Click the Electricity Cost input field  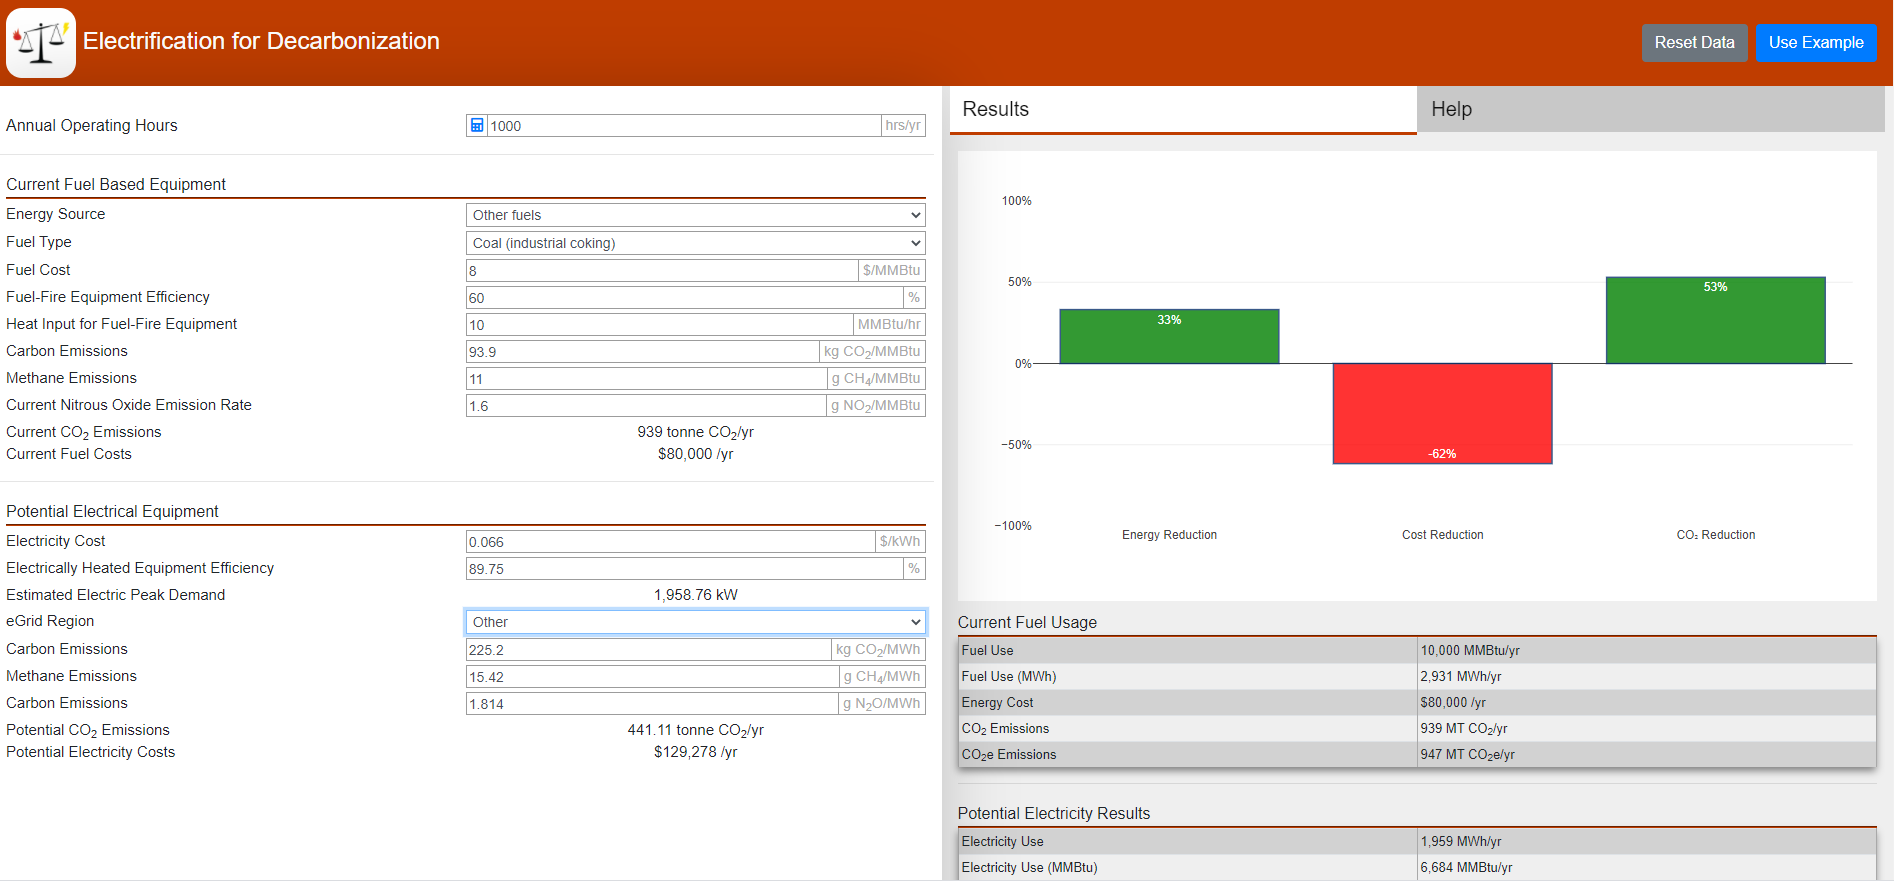point(670,541)
